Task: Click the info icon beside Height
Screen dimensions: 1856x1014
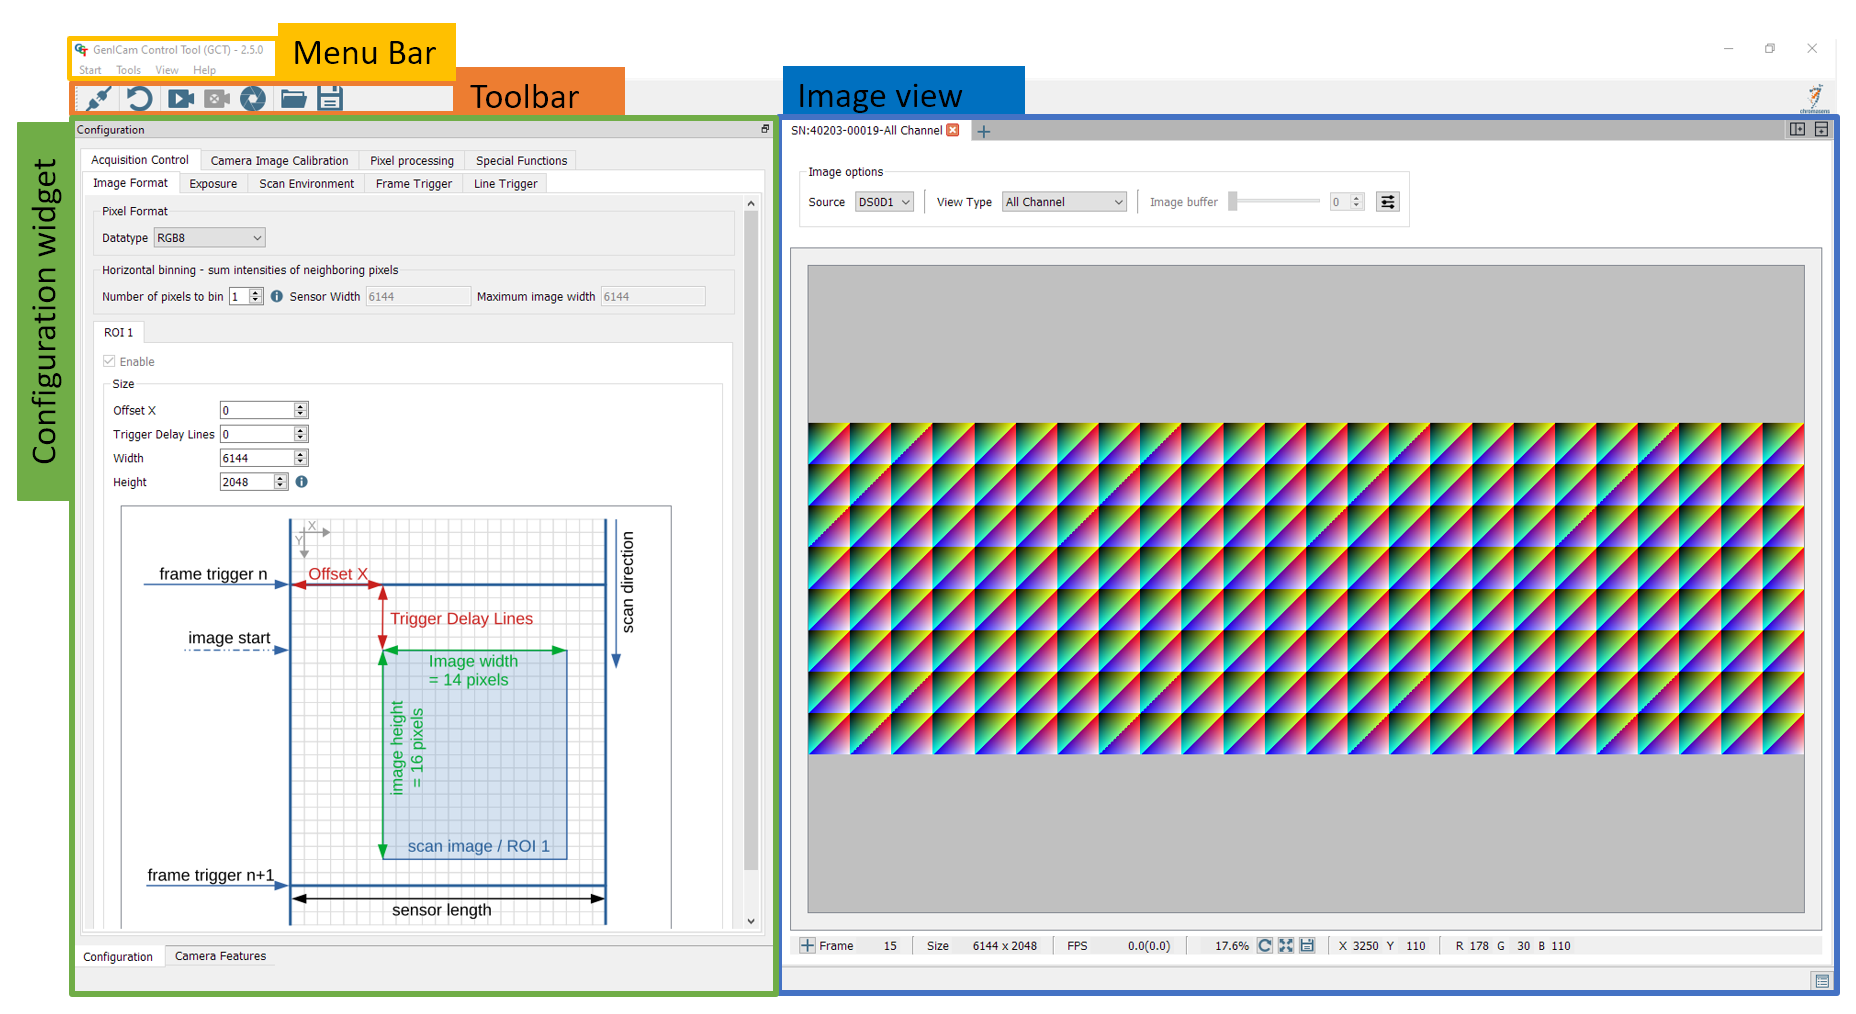Action: coord(301,482)
